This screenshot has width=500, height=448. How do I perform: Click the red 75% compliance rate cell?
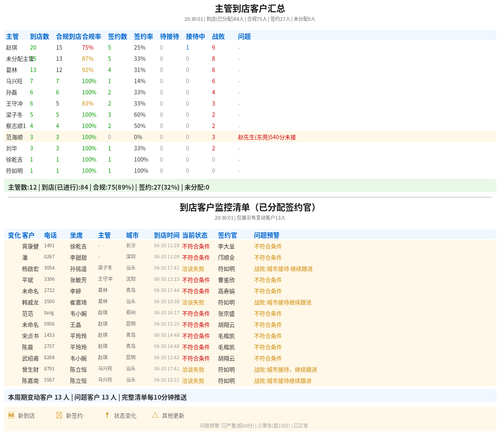tap(88, 48)
